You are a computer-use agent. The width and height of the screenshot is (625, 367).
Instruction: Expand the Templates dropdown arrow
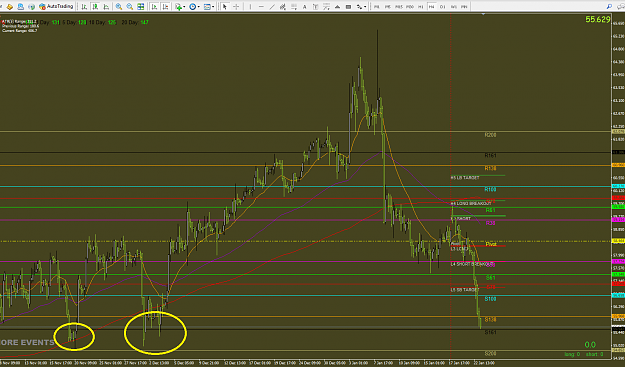click(x=213, y=7)
